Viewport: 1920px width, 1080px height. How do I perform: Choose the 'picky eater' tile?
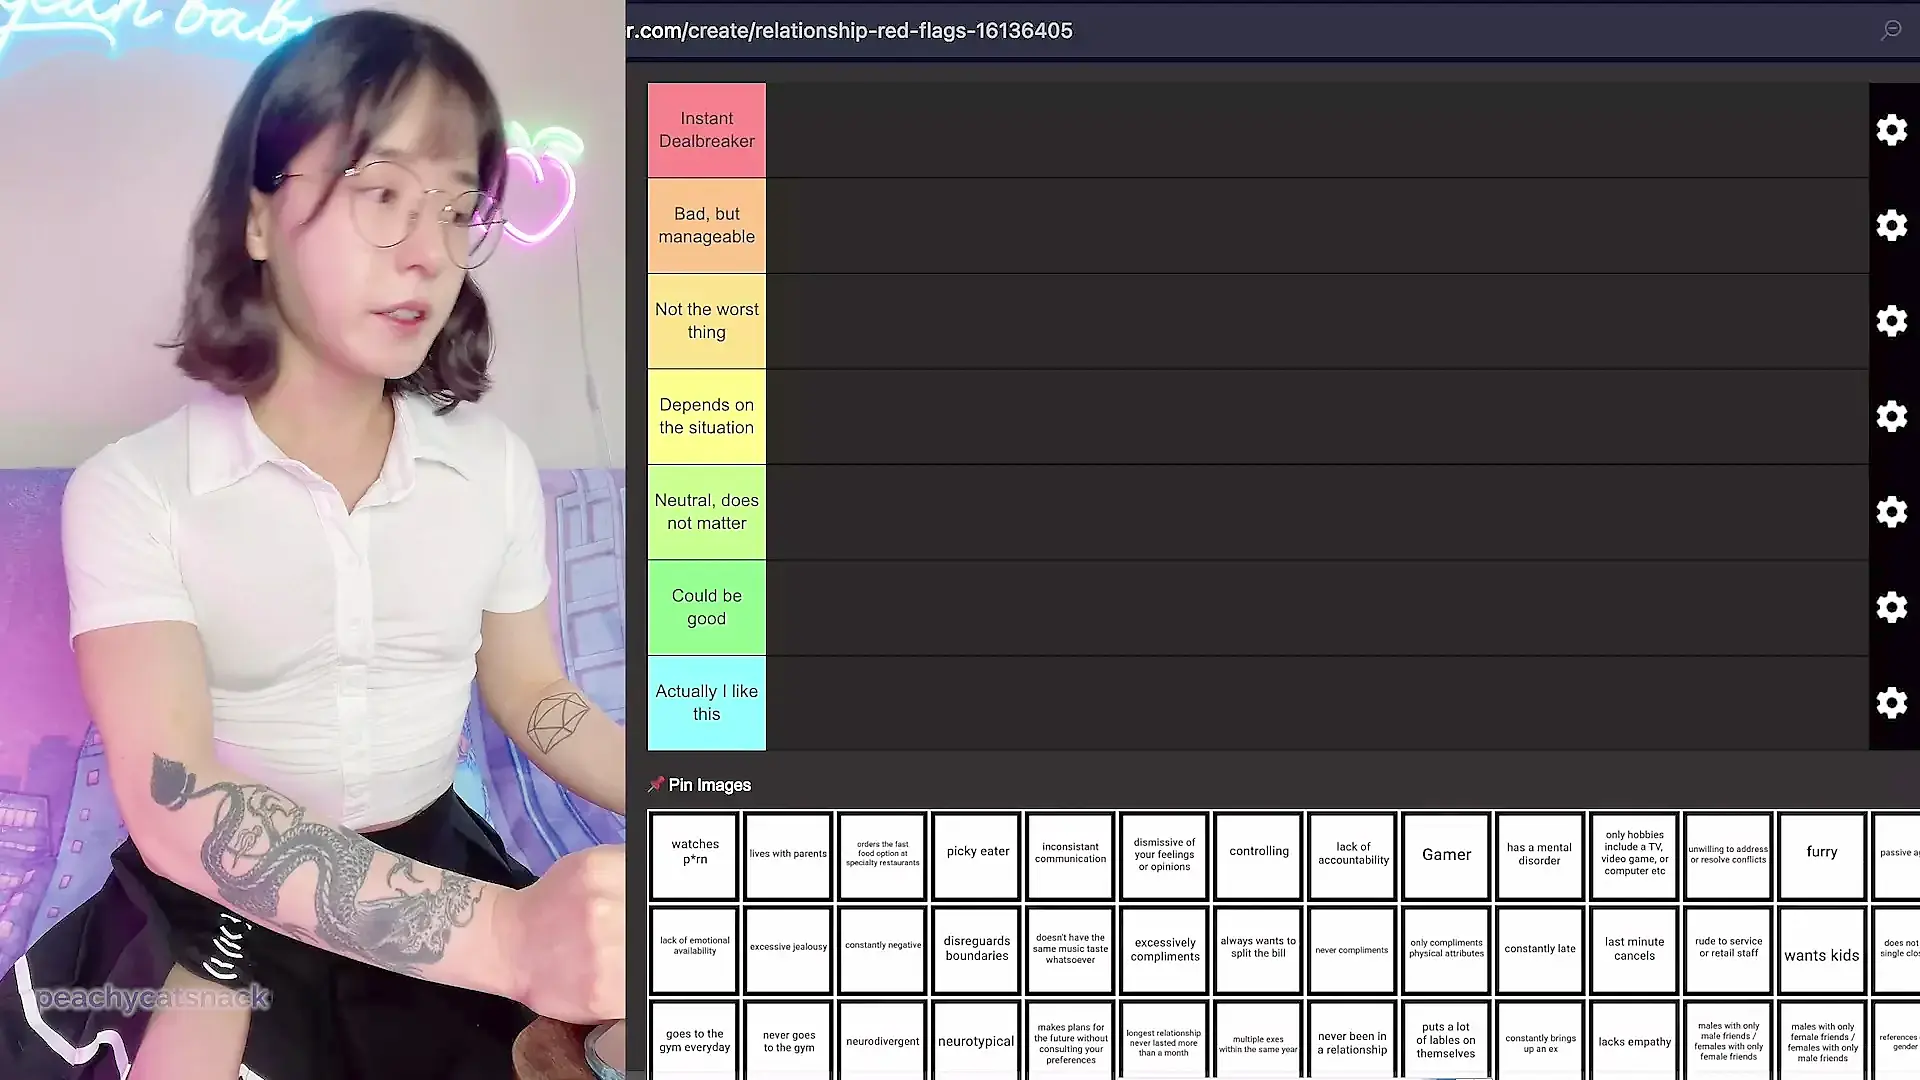(977, 855)
